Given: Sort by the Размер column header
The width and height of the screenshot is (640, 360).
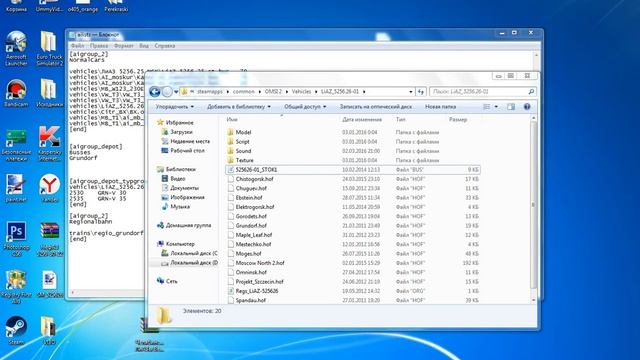Looking at the screenshot, I should 458,120.
